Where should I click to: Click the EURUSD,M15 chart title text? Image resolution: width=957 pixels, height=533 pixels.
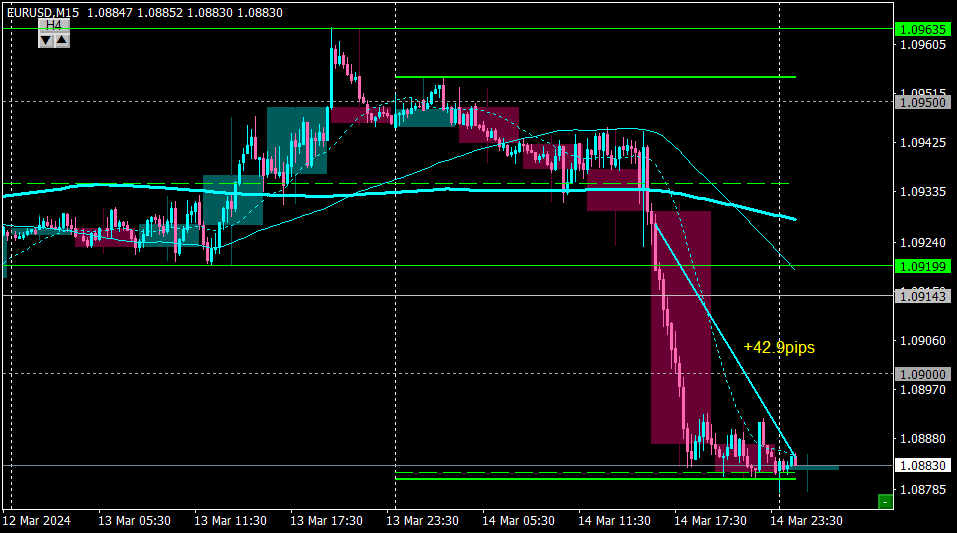point(43,12)
